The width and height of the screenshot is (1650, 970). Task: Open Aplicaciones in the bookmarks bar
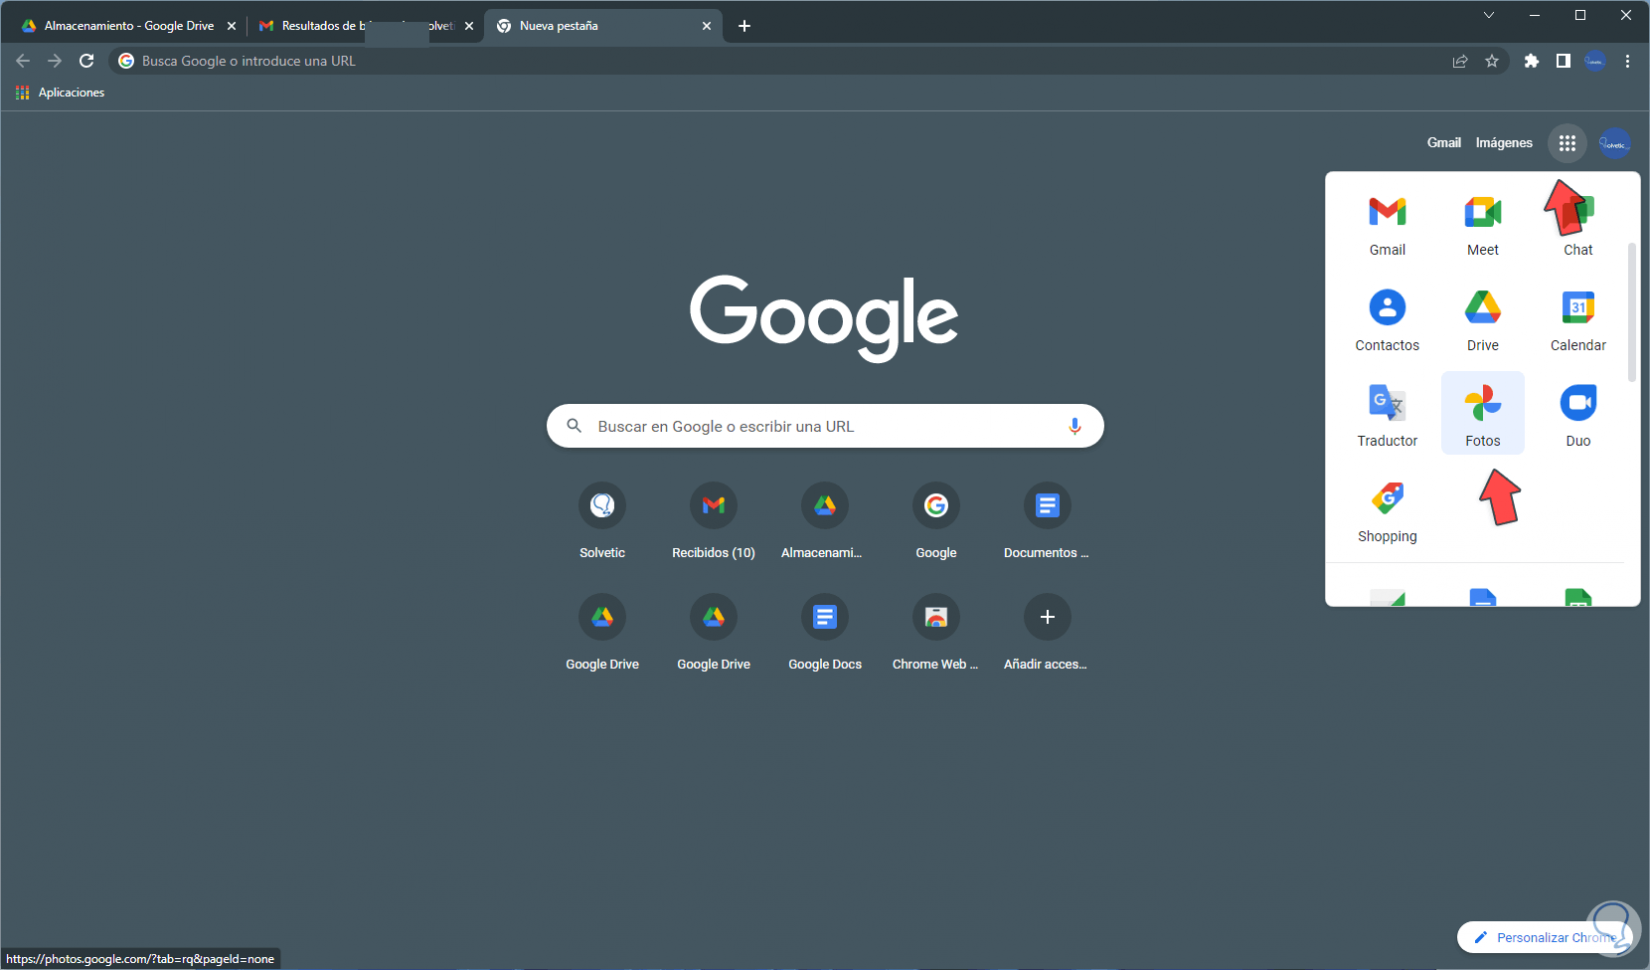pos(60,92)
